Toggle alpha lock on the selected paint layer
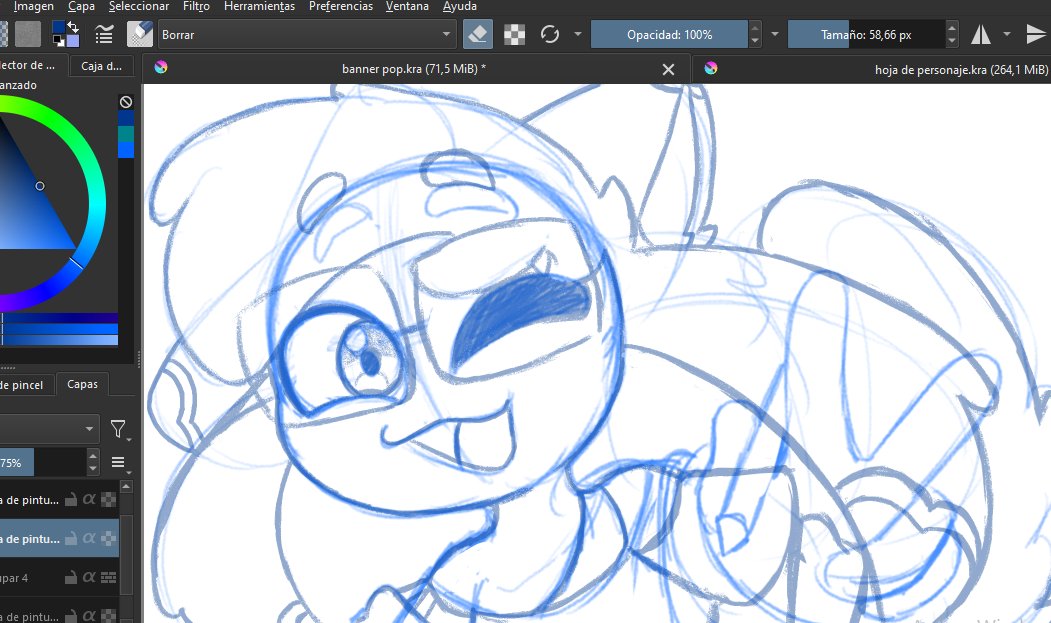This screenshot has height=623, width=1051. click(x=90, y=538)
